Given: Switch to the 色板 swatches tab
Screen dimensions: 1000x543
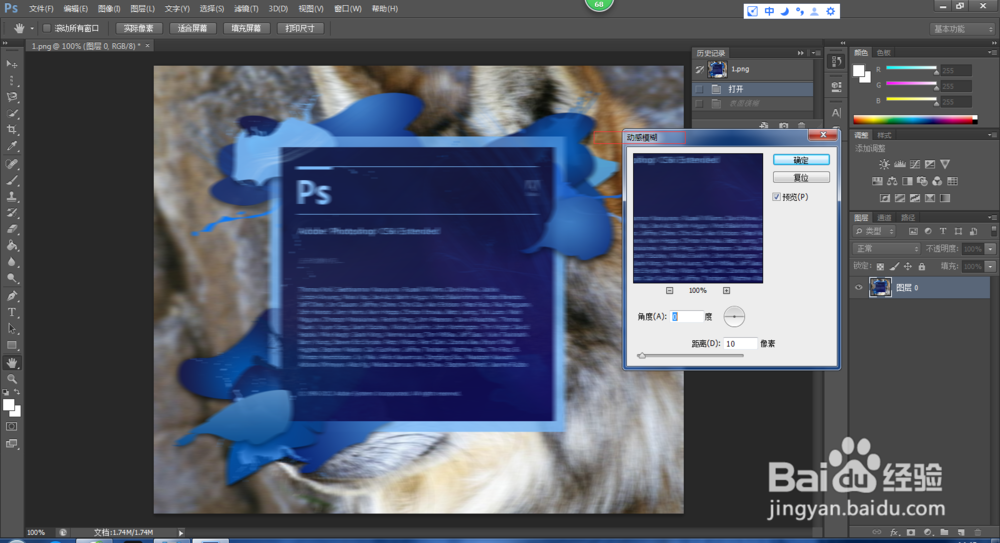Looking at the screenshot, I should tap(883, 53).
